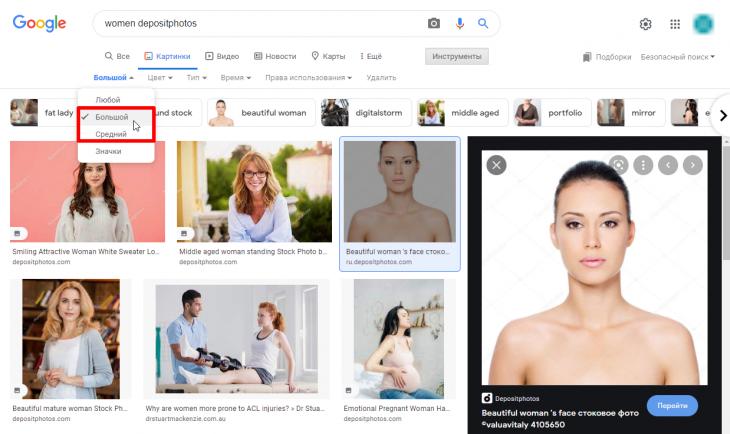Open the three-dot menu in preview

[x=643, y=165]
